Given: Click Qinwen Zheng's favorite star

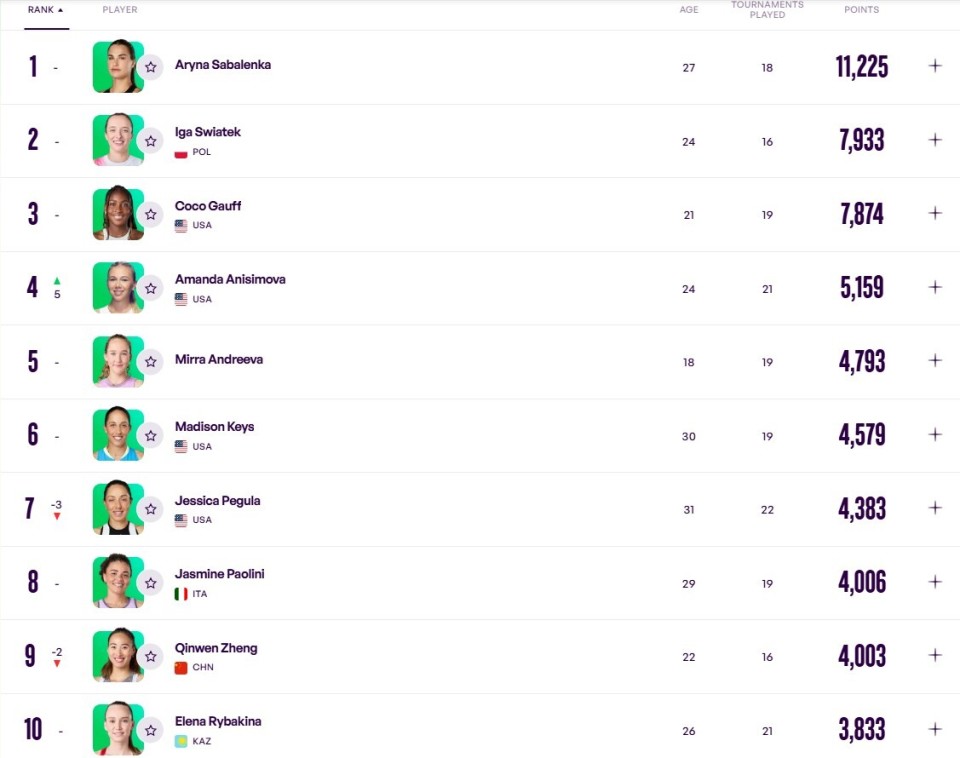Looking at the screenshot, I should [150, 656].
